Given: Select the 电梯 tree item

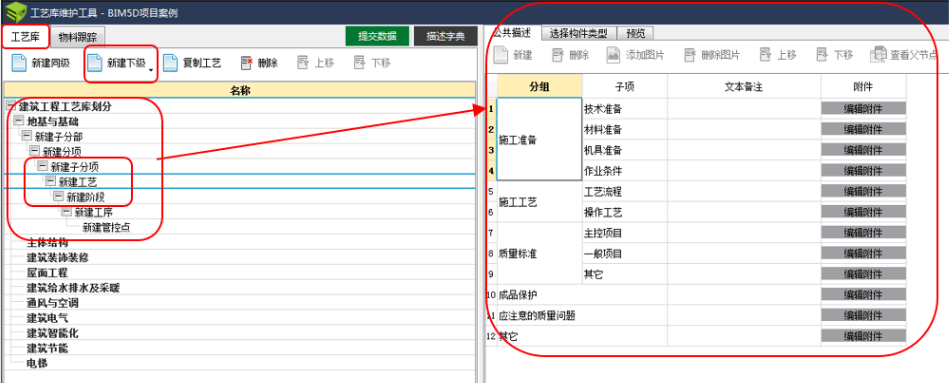Looking at the screenshot, I should (37, 363).
